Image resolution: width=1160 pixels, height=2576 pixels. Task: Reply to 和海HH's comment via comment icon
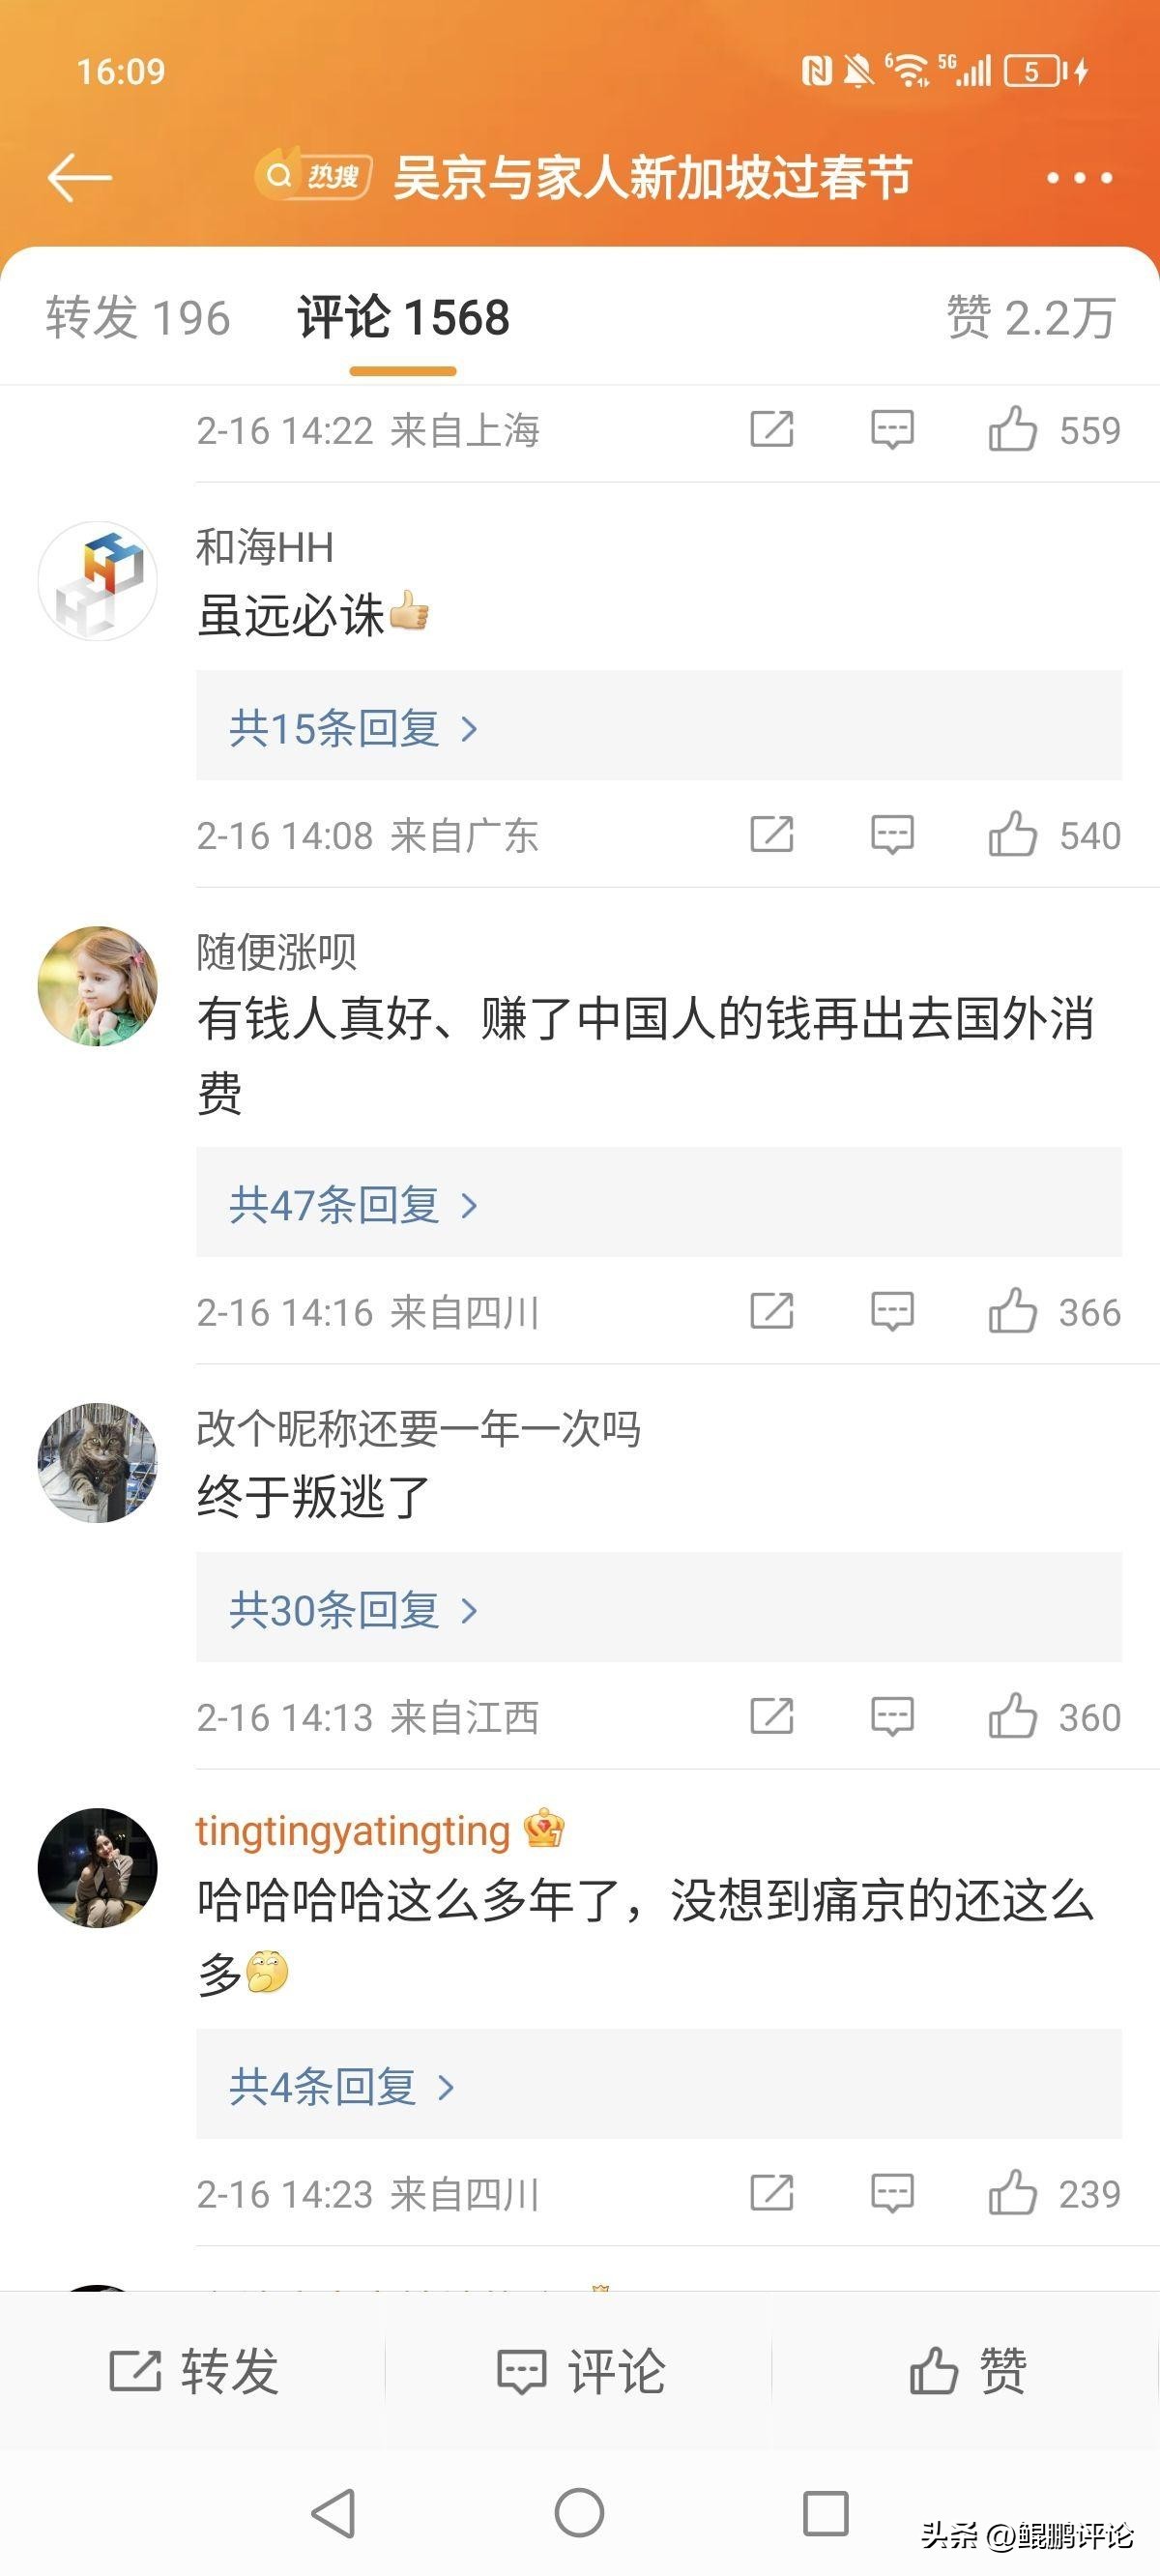pyautogui.click(x=892, y=834)
